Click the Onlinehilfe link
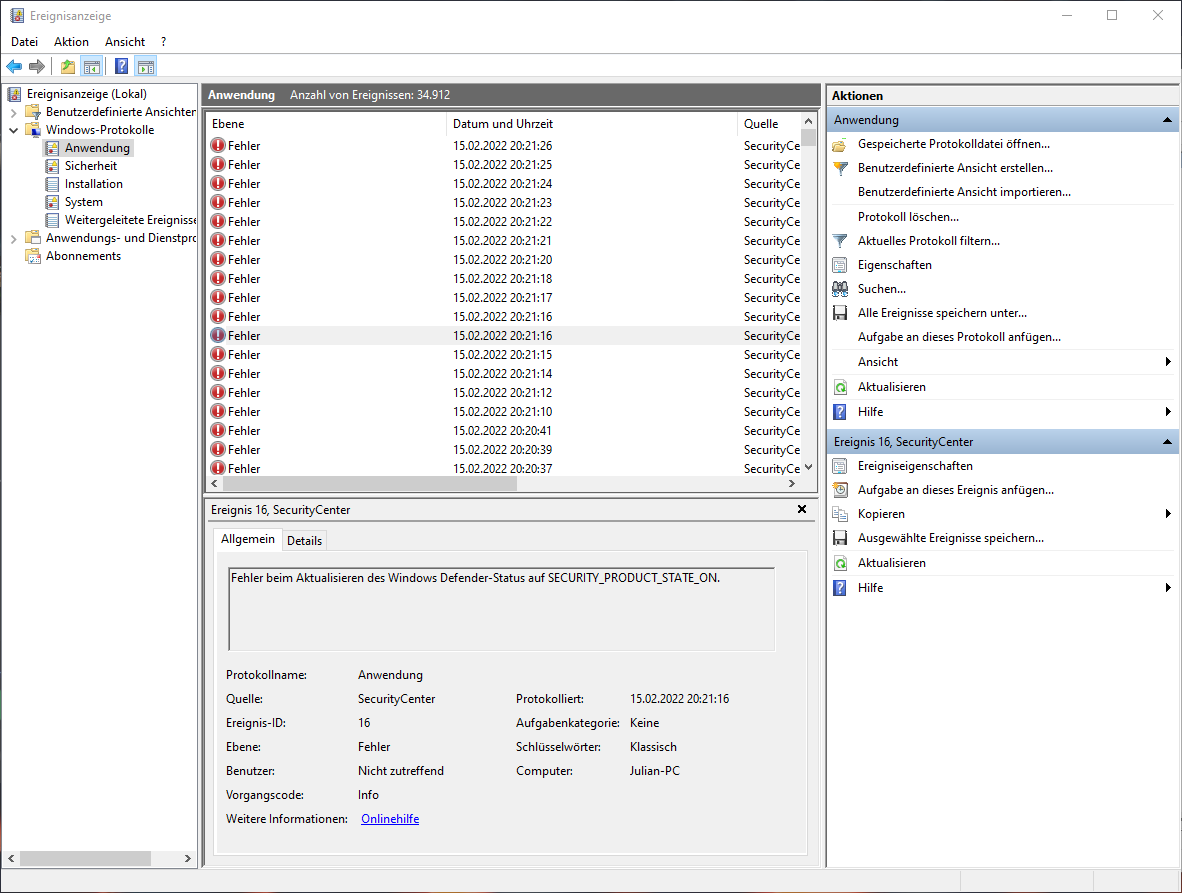Screen dimensions: 1182x893 [x=389, y=818]
